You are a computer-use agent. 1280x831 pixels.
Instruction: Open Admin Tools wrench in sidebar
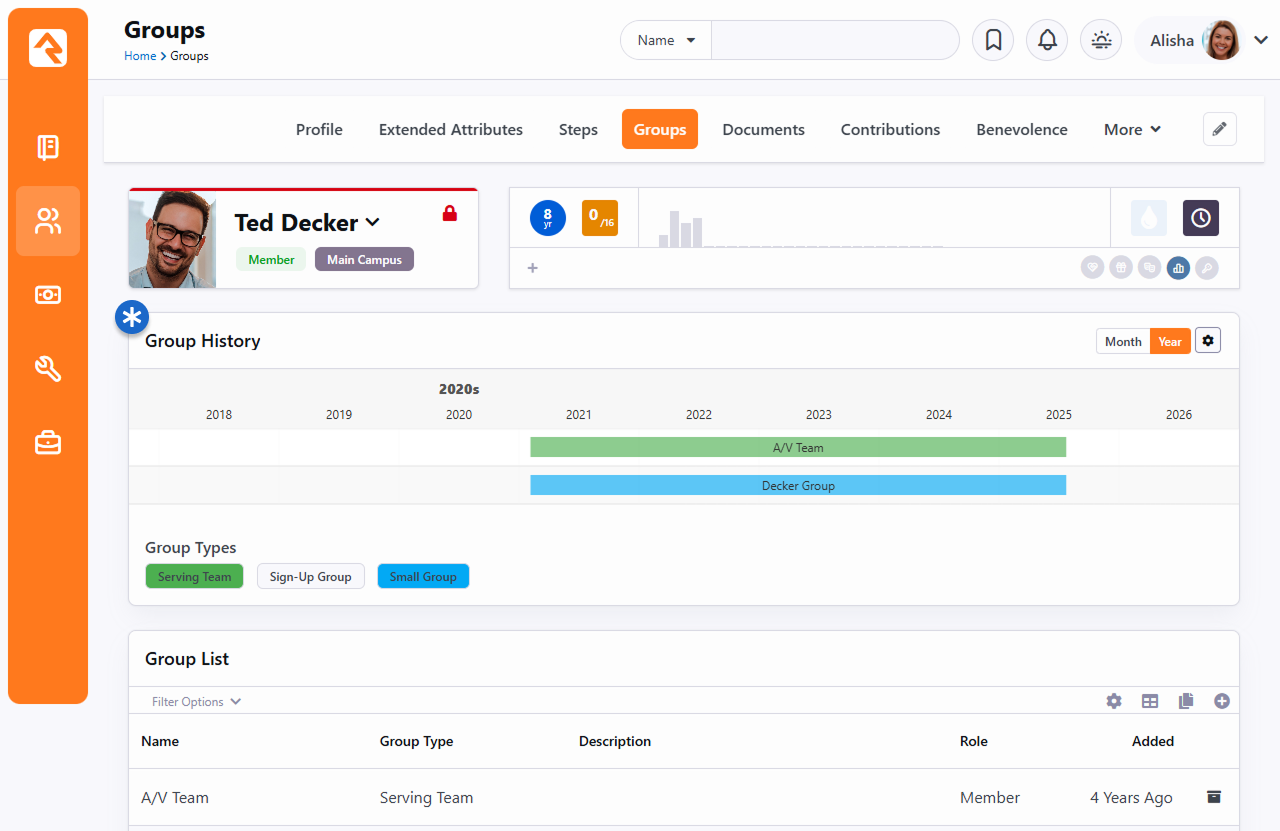[x=48, y=369]
